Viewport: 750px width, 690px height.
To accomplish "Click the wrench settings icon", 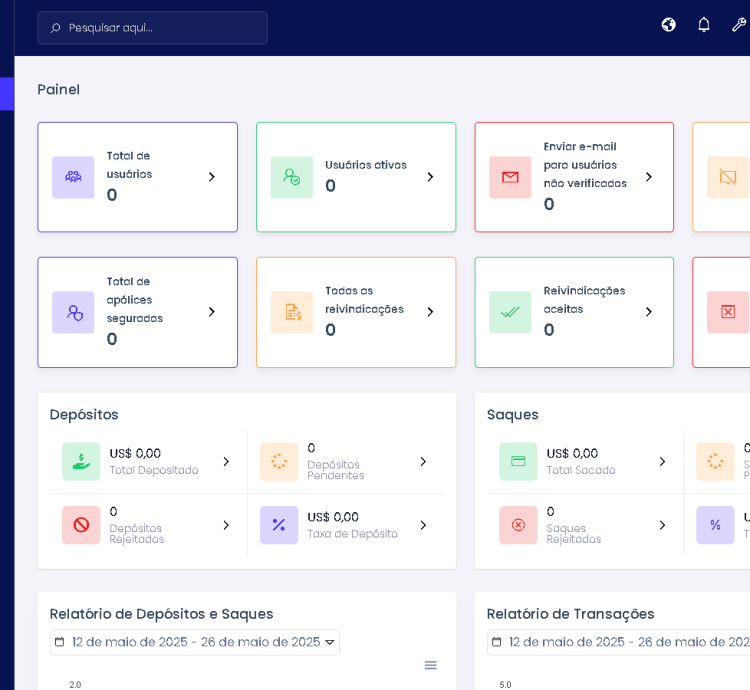I will tap(739, 25).
